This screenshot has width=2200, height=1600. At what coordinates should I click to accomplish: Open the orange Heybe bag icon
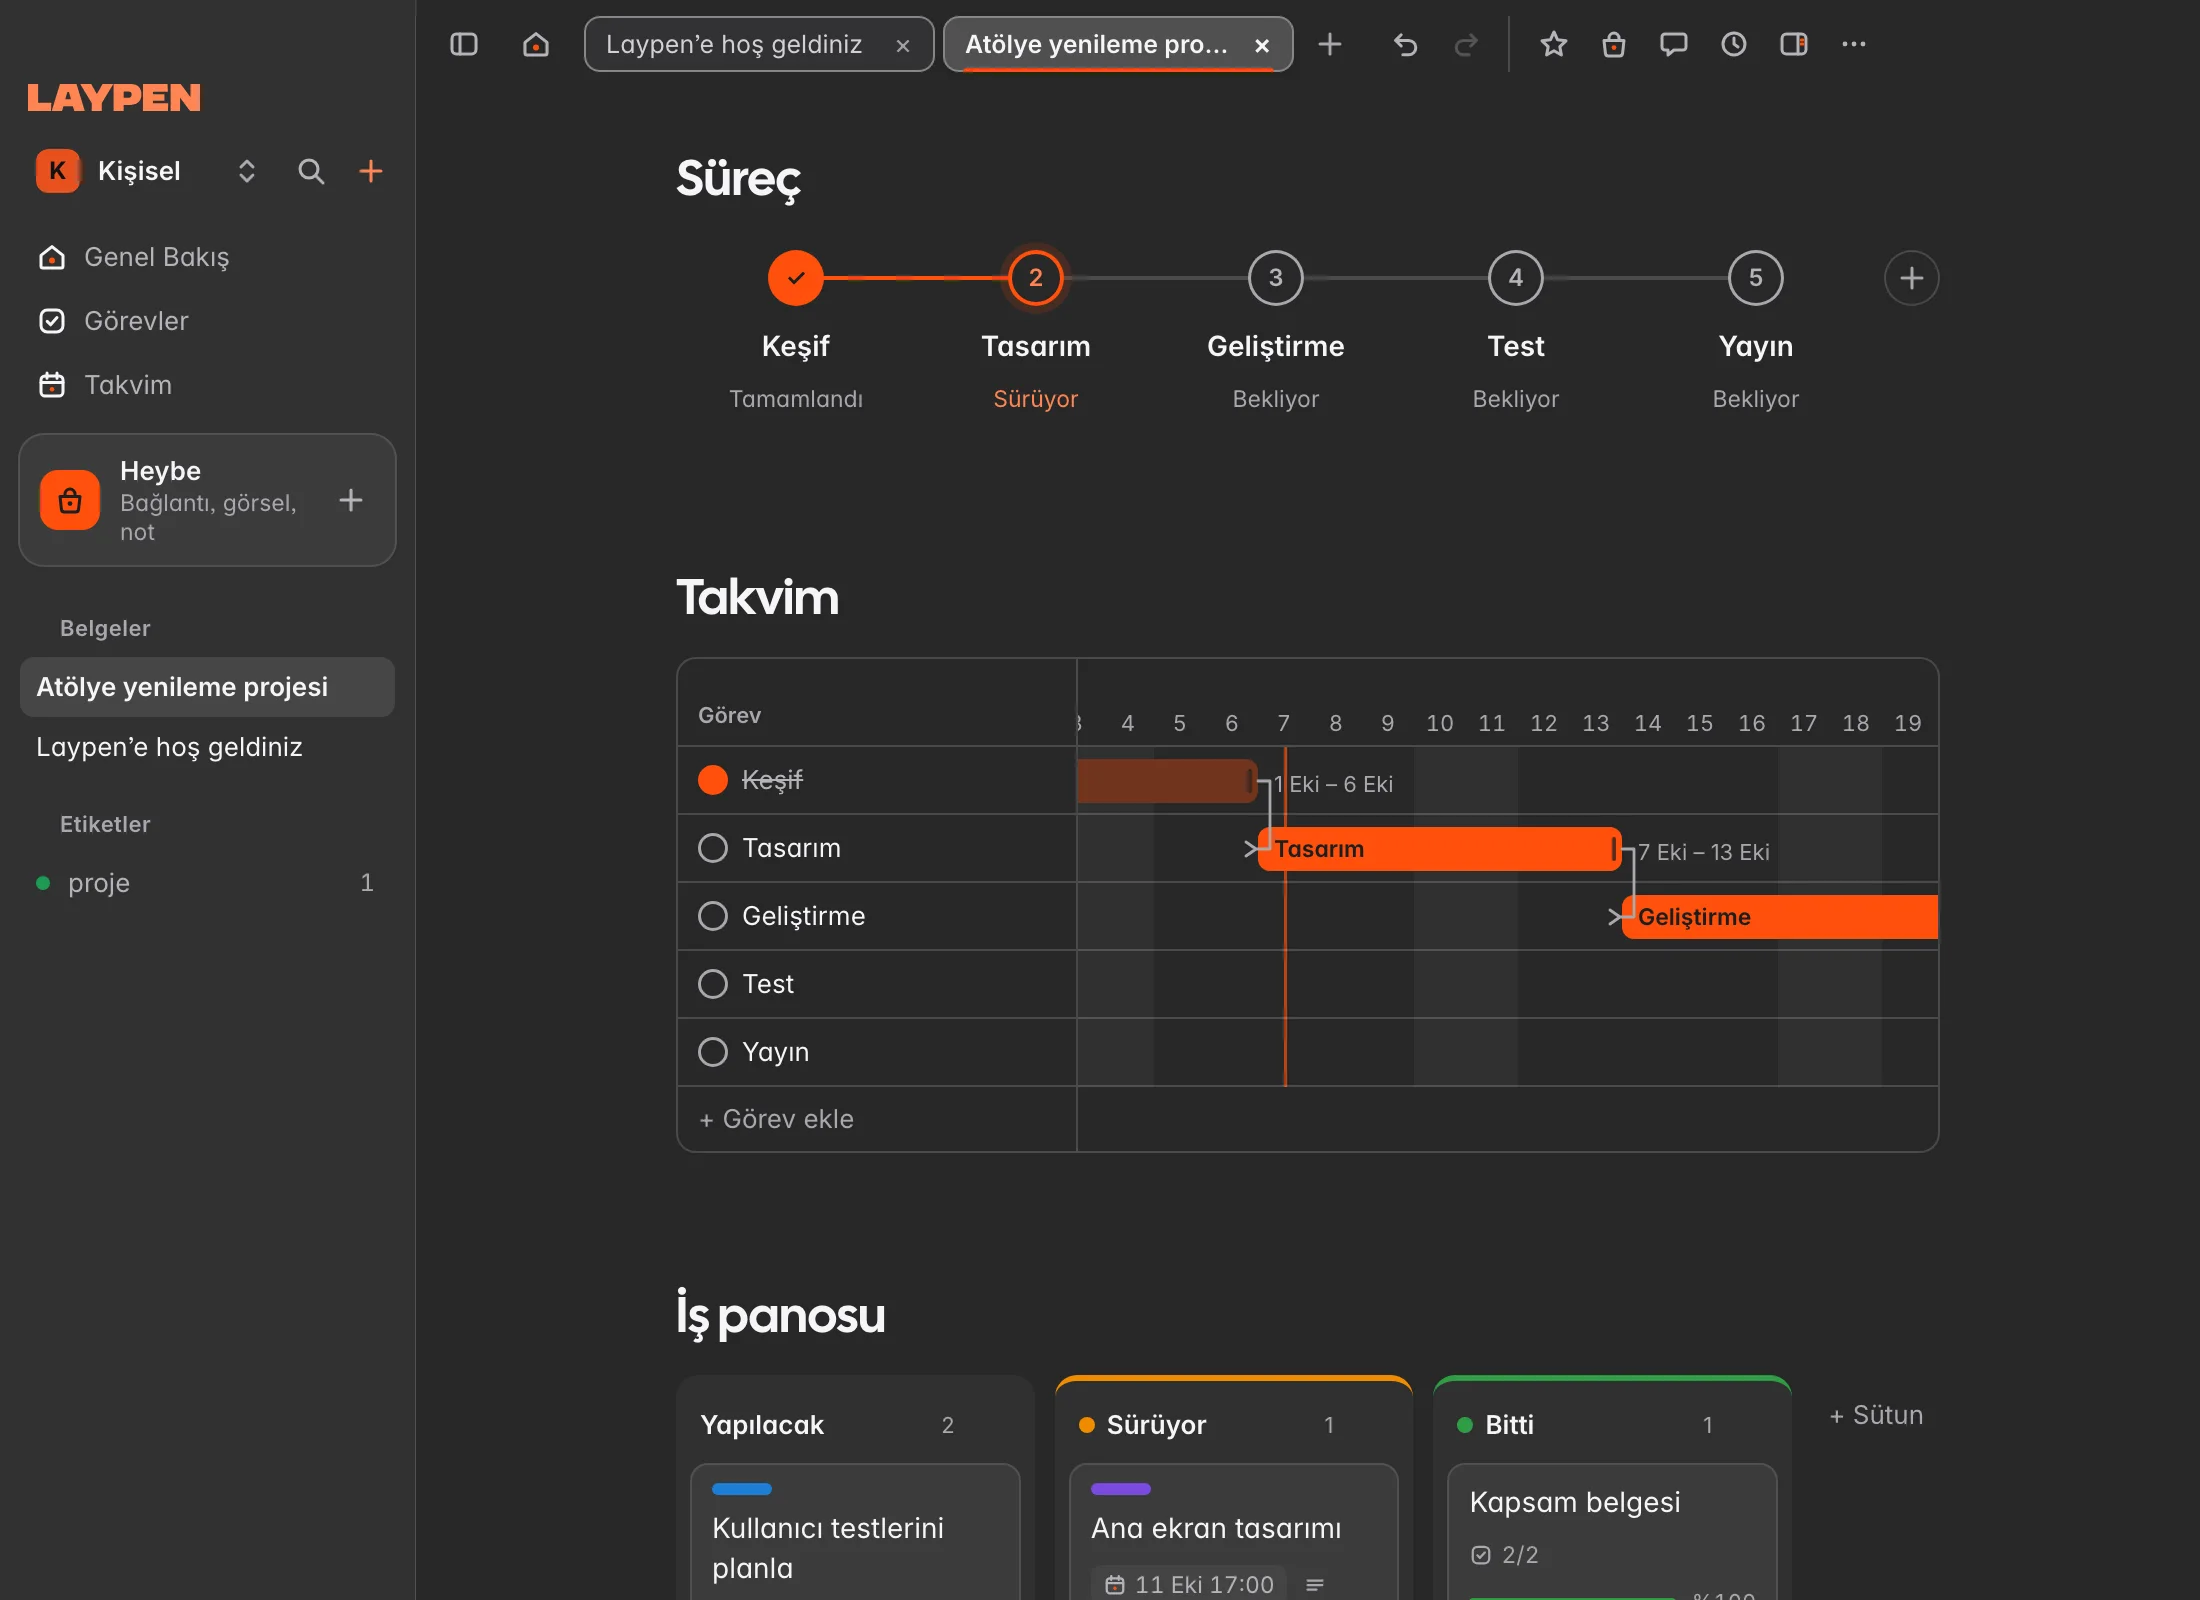click(70, 500)
